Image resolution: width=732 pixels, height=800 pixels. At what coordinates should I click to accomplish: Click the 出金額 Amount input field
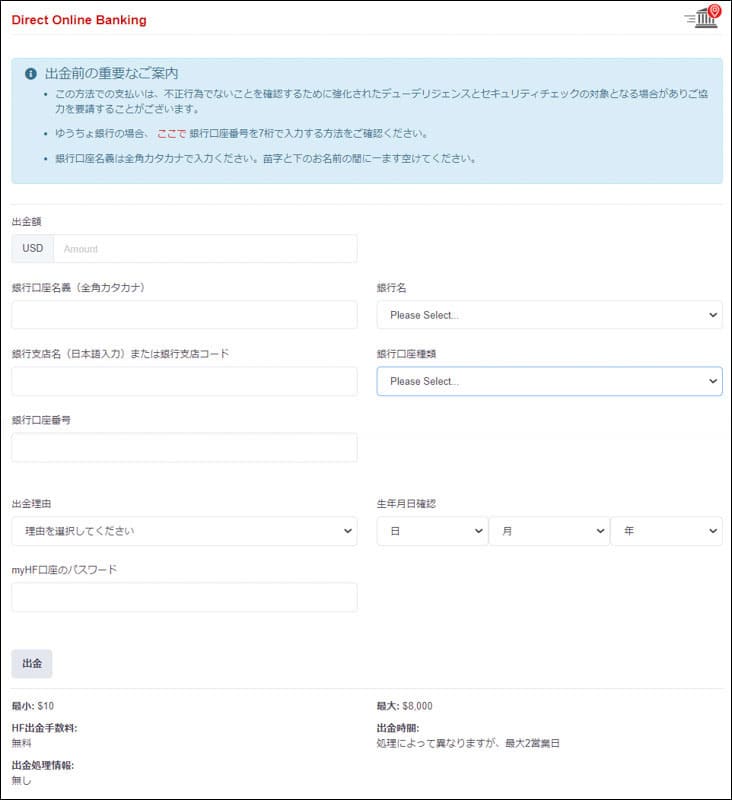205,248
